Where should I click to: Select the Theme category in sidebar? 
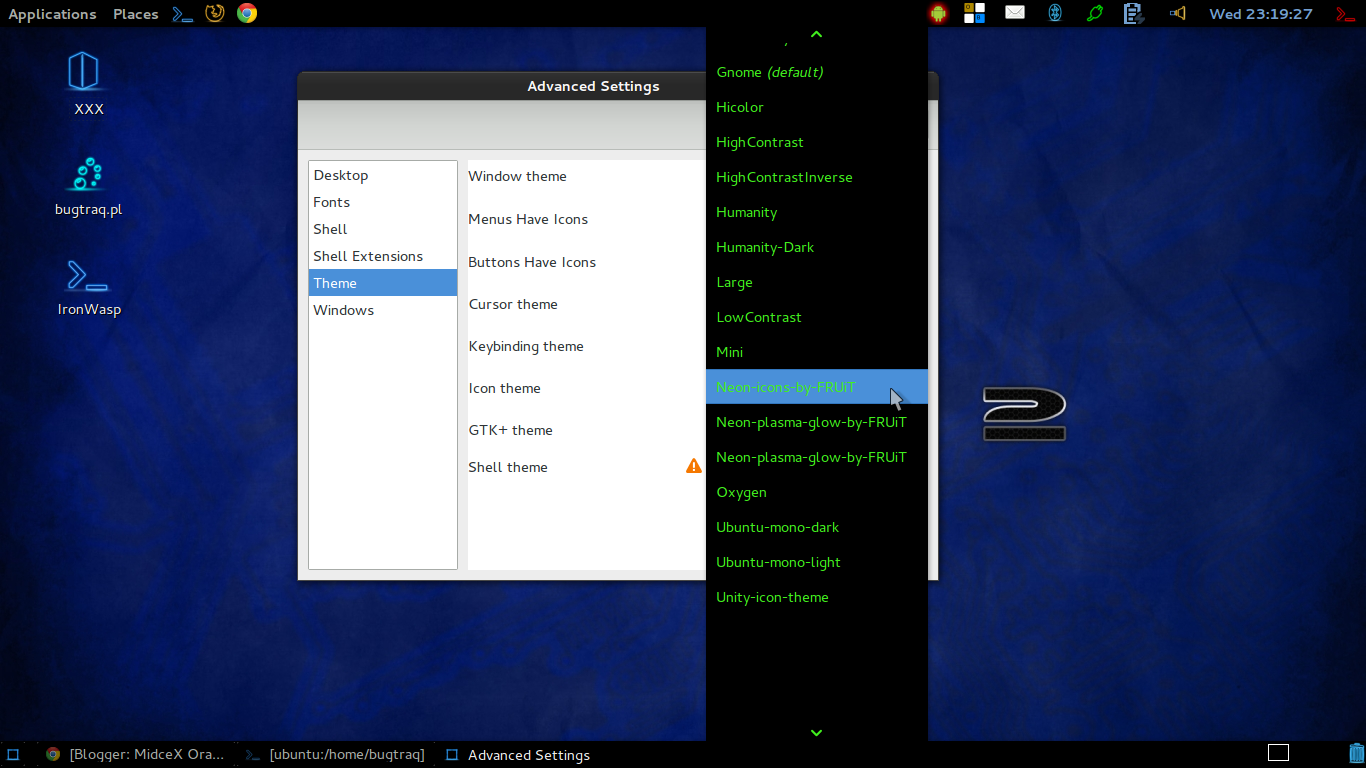point(383,283)
